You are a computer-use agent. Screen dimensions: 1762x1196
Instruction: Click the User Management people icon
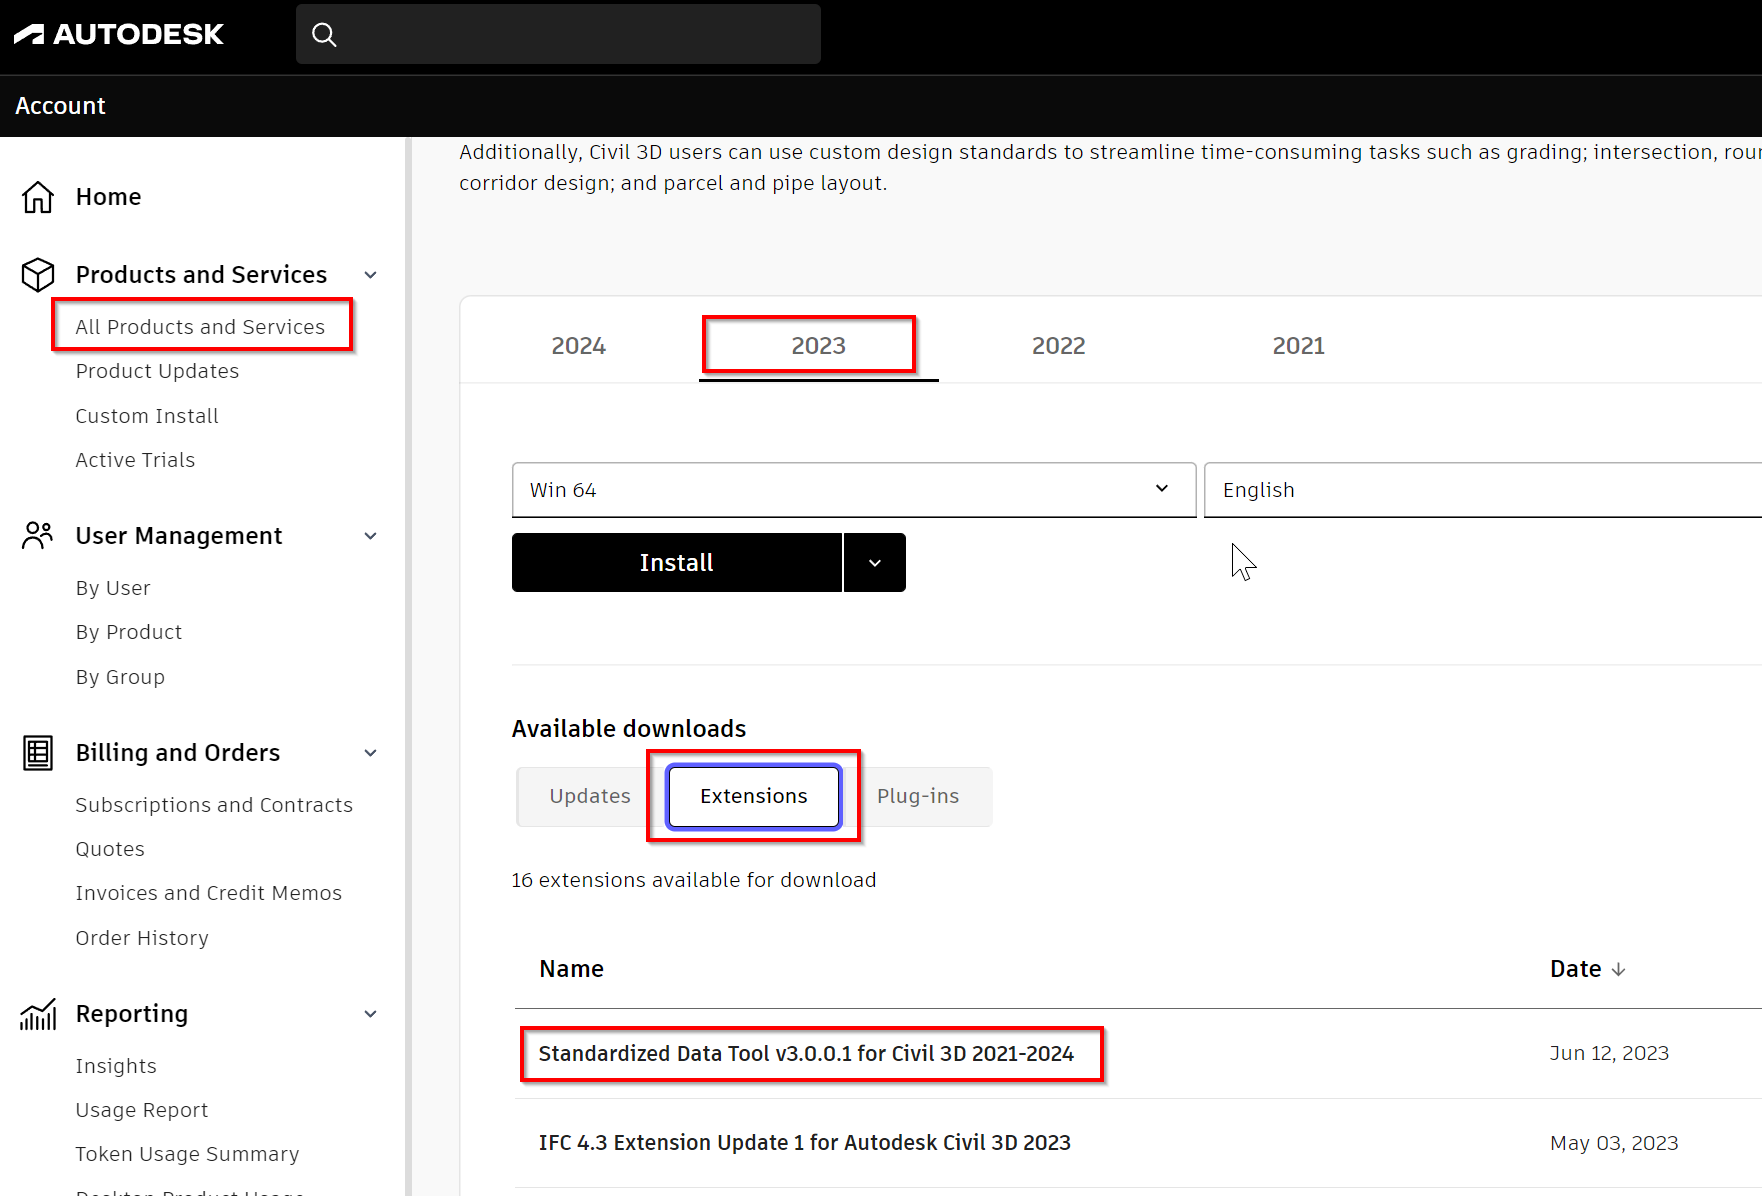pos(37,535)
